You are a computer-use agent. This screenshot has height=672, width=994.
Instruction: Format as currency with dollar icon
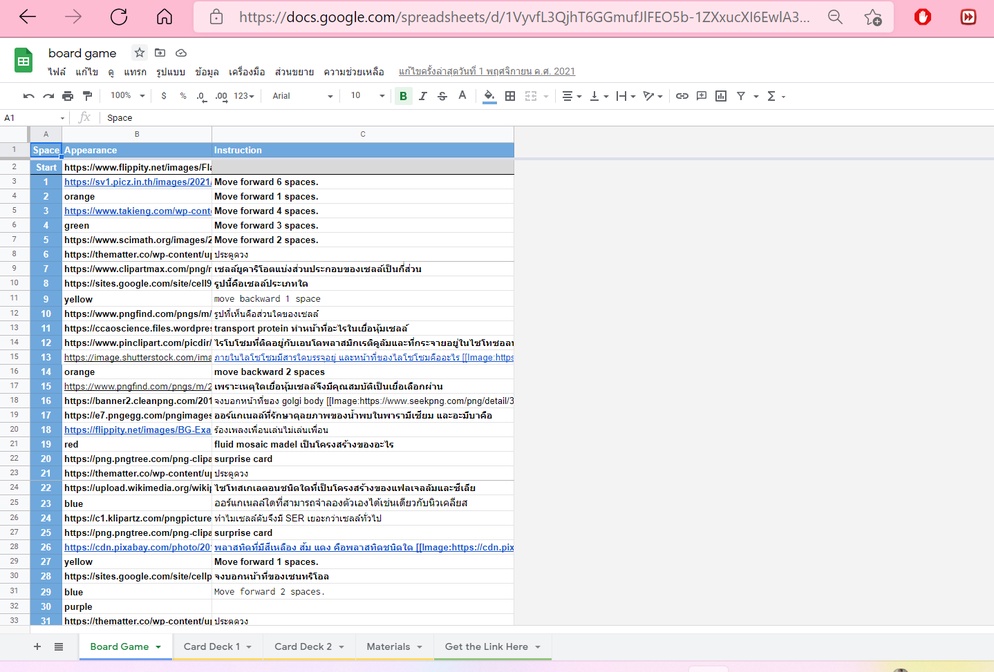pos(164,96)
